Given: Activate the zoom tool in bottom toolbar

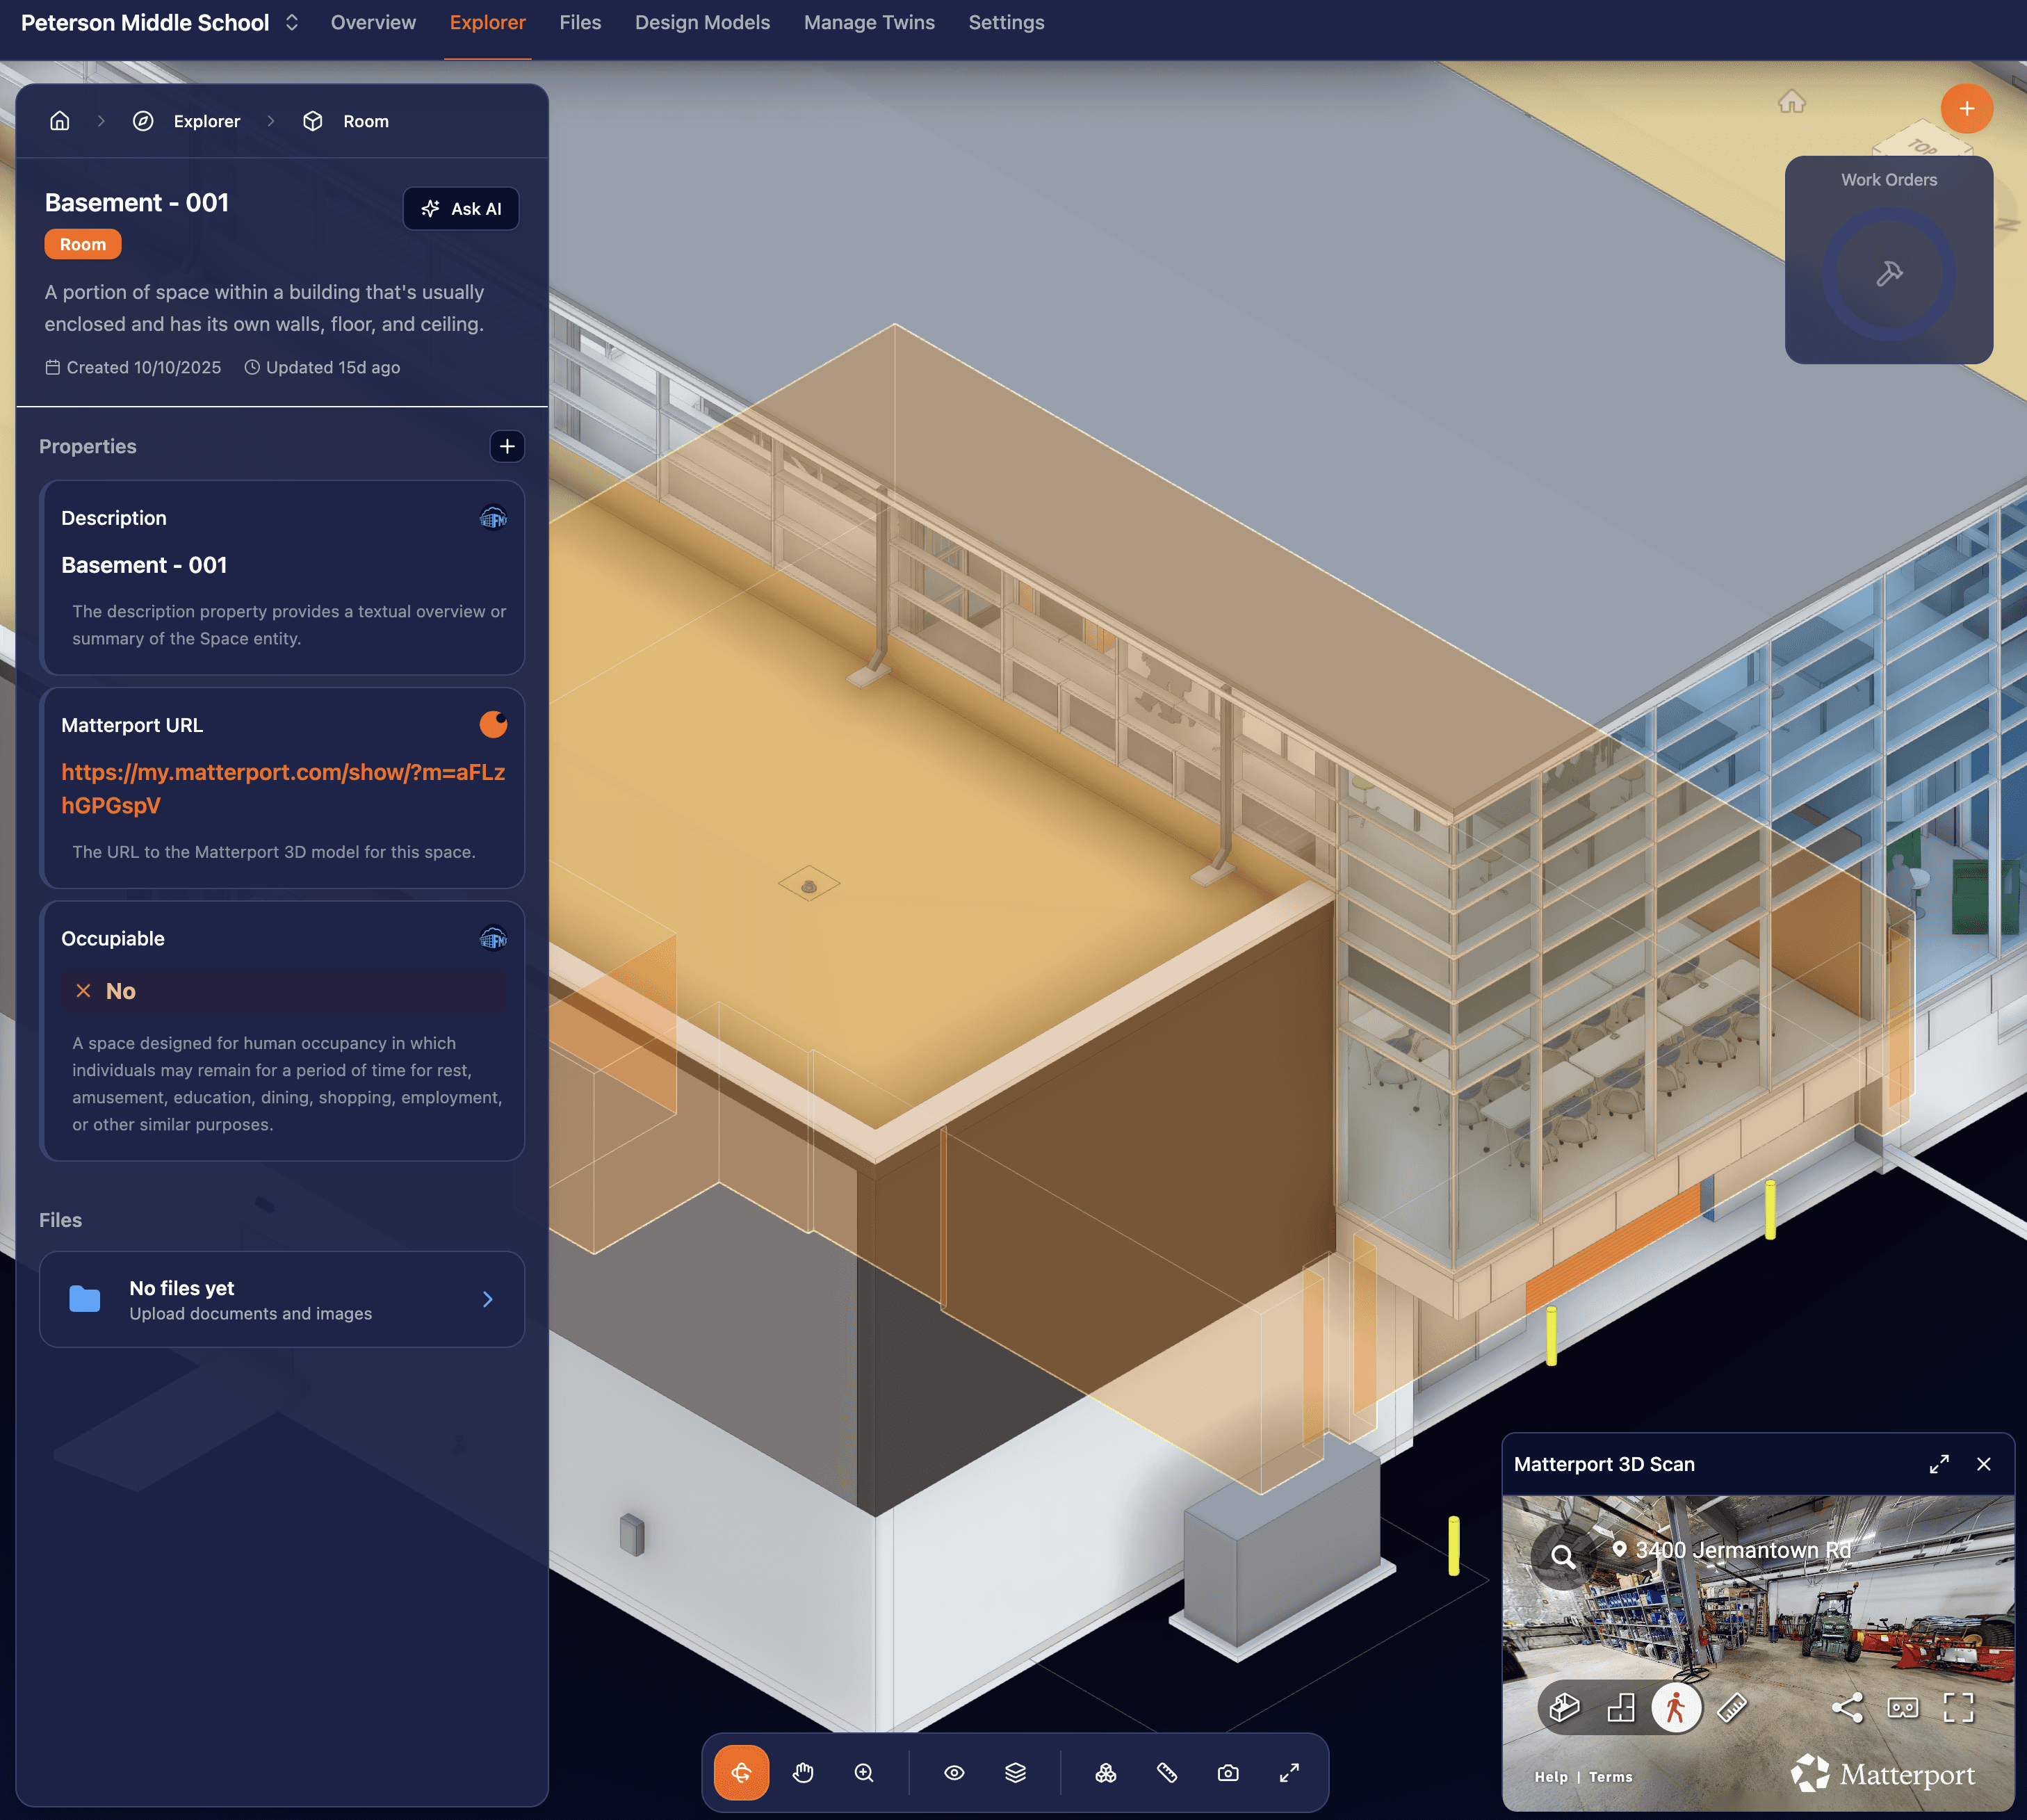Looking at the screenshot, I should coord(864,1772).
